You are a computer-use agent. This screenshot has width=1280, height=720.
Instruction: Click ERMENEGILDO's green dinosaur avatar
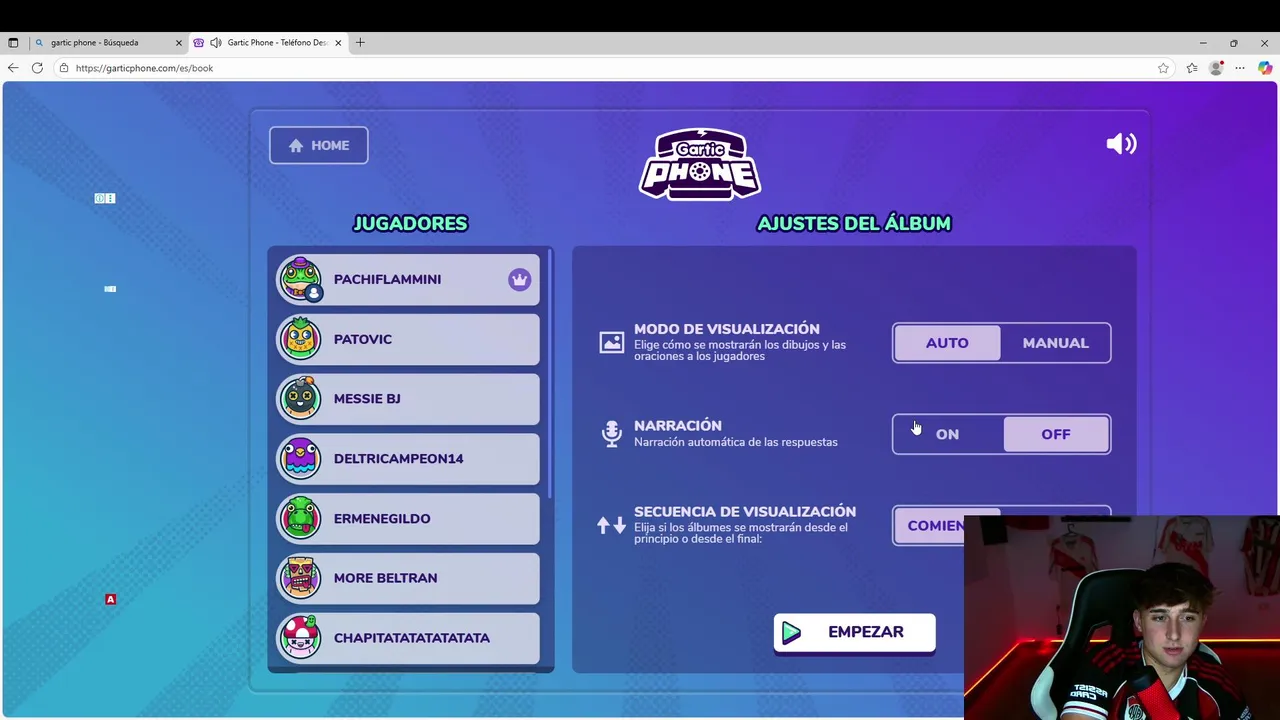tap(301, 518)
